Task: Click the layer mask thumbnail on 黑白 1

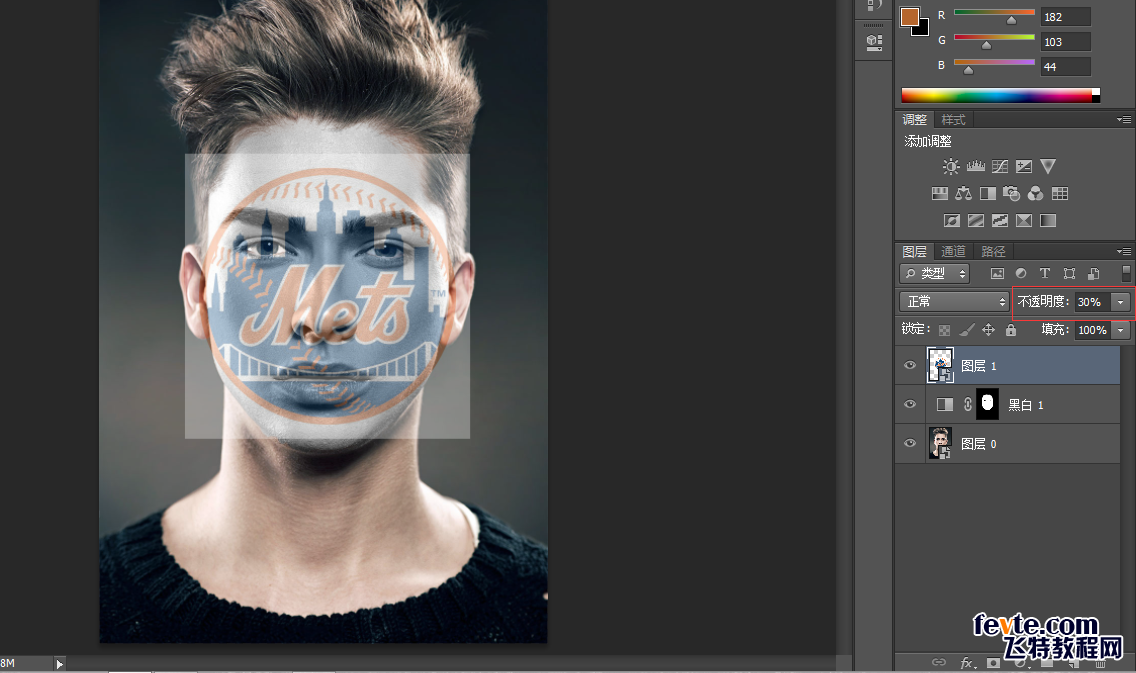Action: coord(987,404)
